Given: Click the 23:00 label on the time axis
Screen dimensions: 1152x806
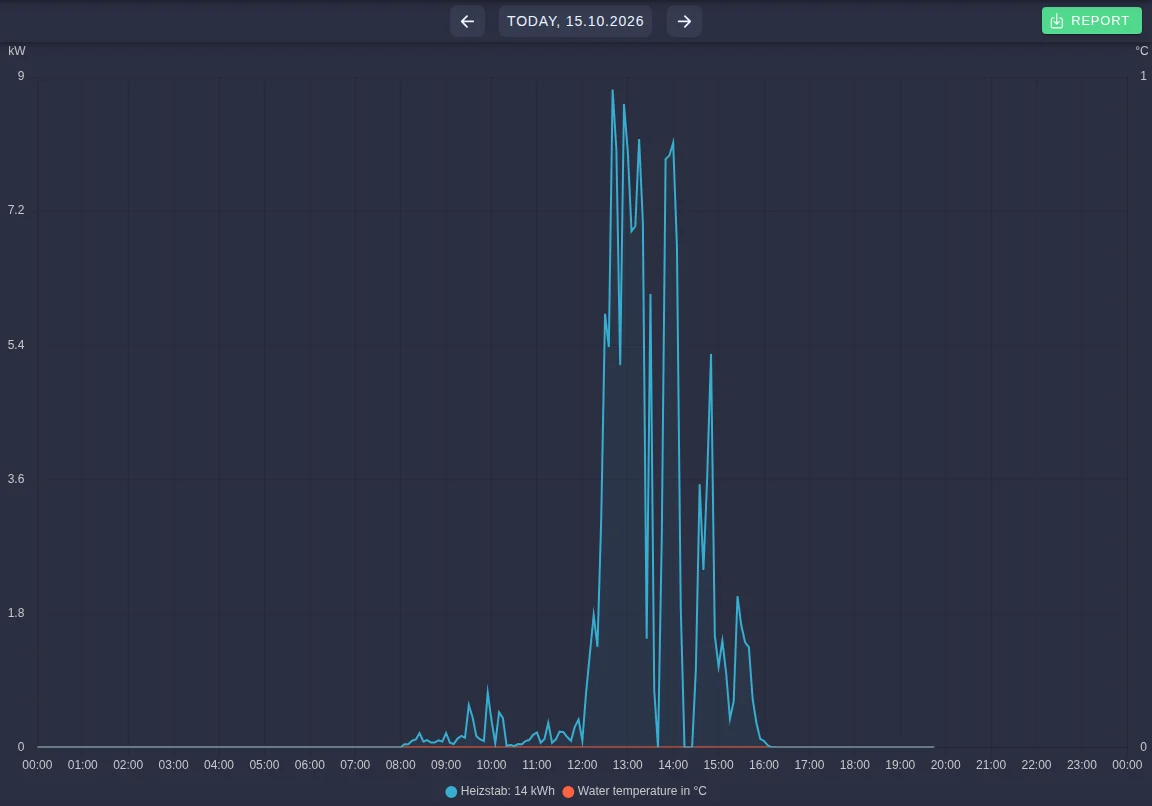Looking at the screenshot, I should coord(1081,765).
